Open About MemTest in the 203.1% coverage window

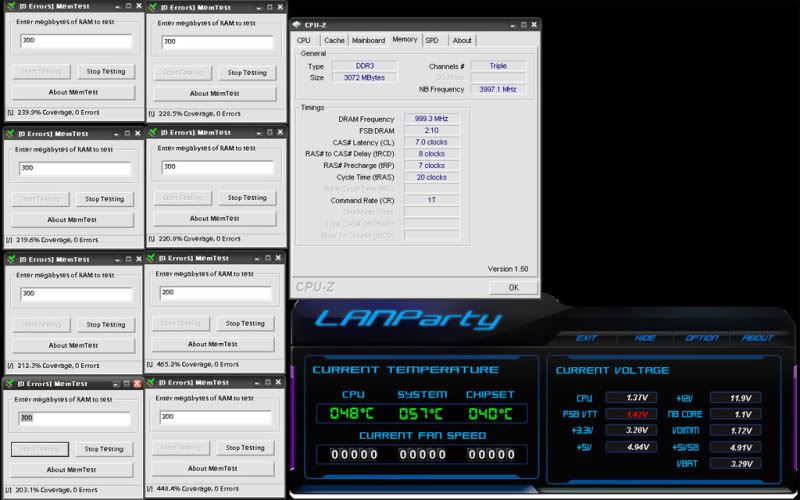[x=71, y=470]
